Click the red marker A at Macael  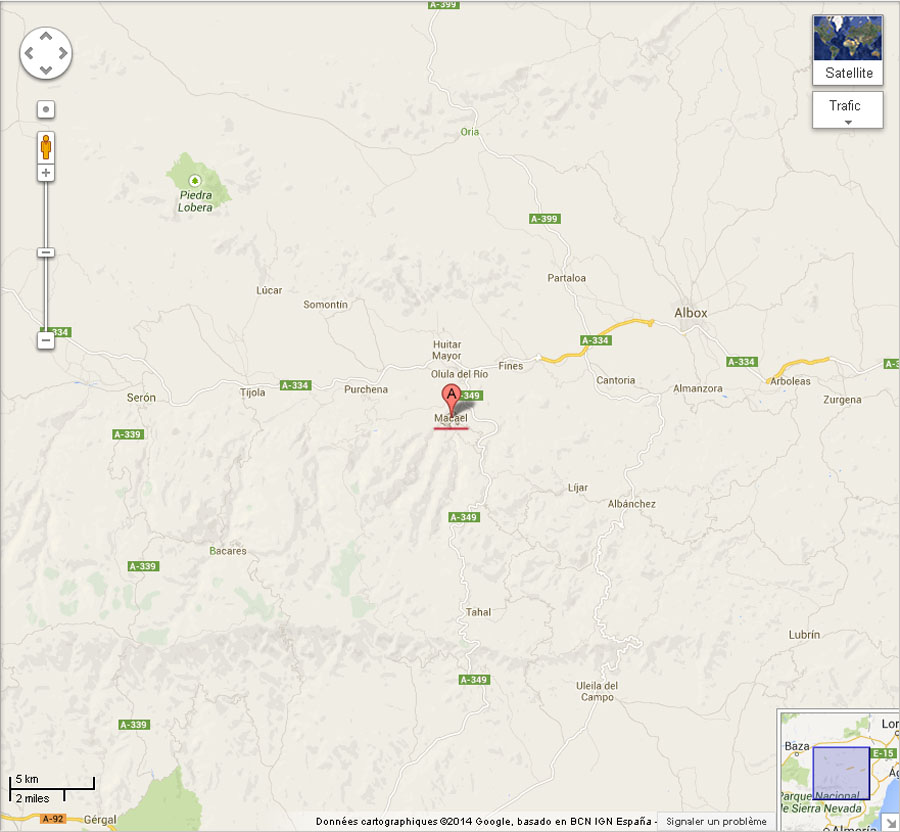(x=451, y=399)
